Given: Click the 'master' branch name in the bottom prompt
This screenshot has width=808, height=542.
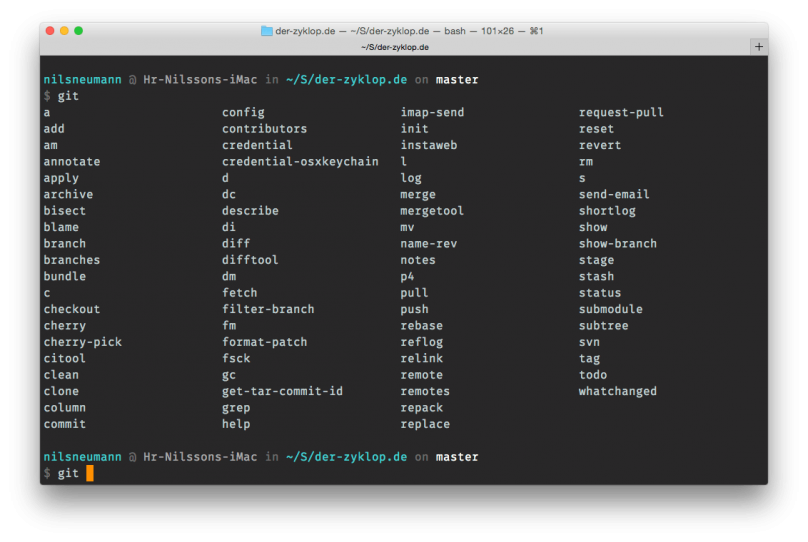Looking at the screenshot, I should coord(457,457).
